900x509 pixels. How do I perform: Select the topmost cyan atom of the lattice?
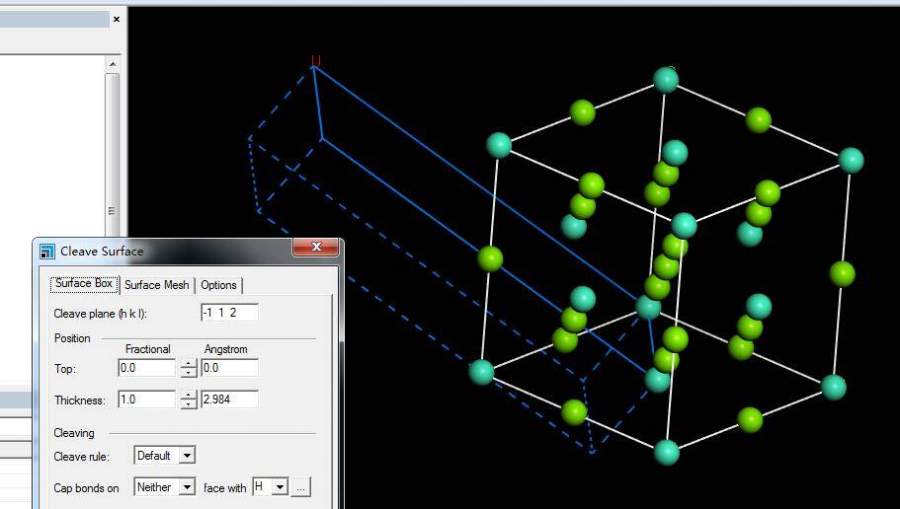point(666,80)
